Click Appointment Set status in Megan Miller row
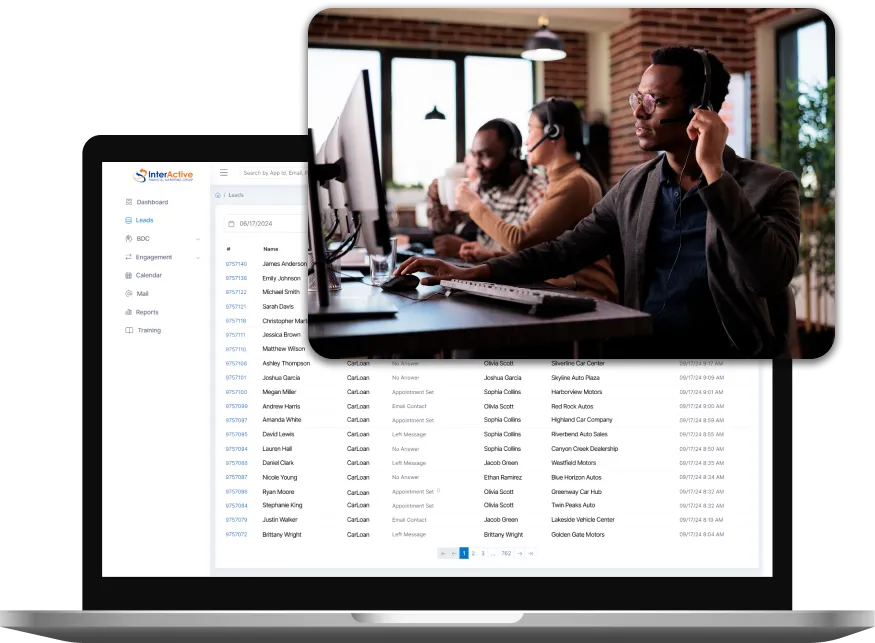 tap(412, 392)
